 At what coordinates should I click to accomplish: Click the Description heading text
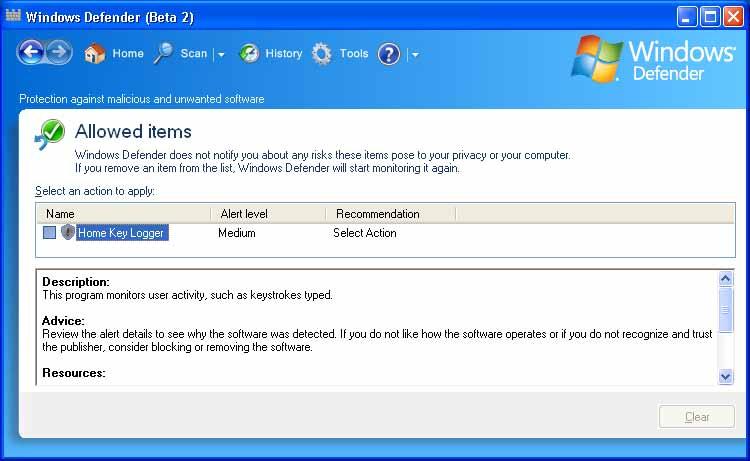(76, 282)
